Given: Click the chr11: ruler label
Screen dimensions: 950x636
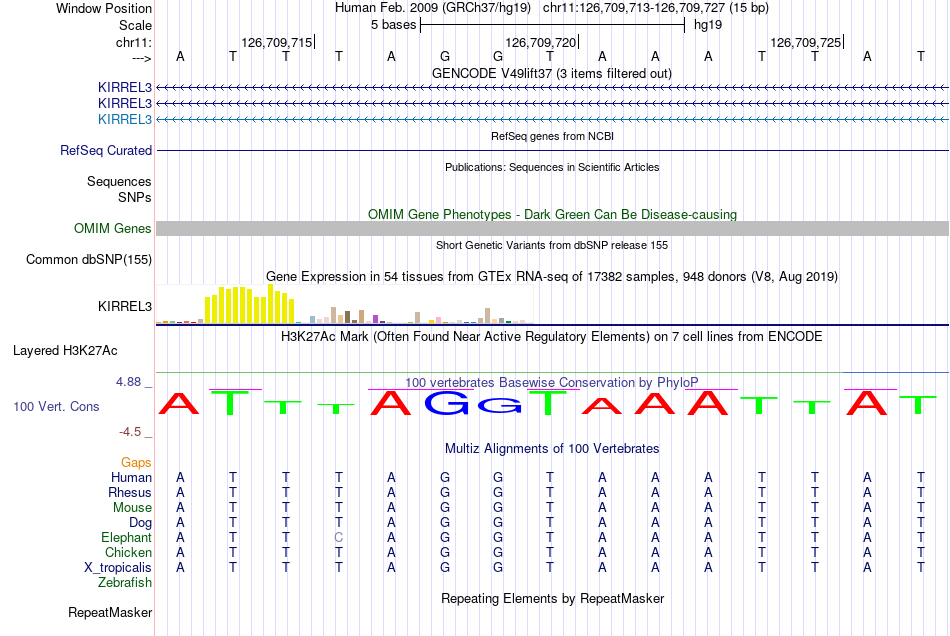Looking at the screenshot, I should click(133, 42).
